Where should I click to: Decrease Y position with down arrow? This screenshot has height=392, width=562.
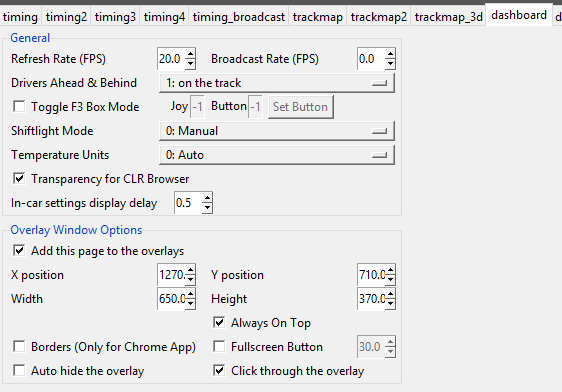tap(390, 280)
